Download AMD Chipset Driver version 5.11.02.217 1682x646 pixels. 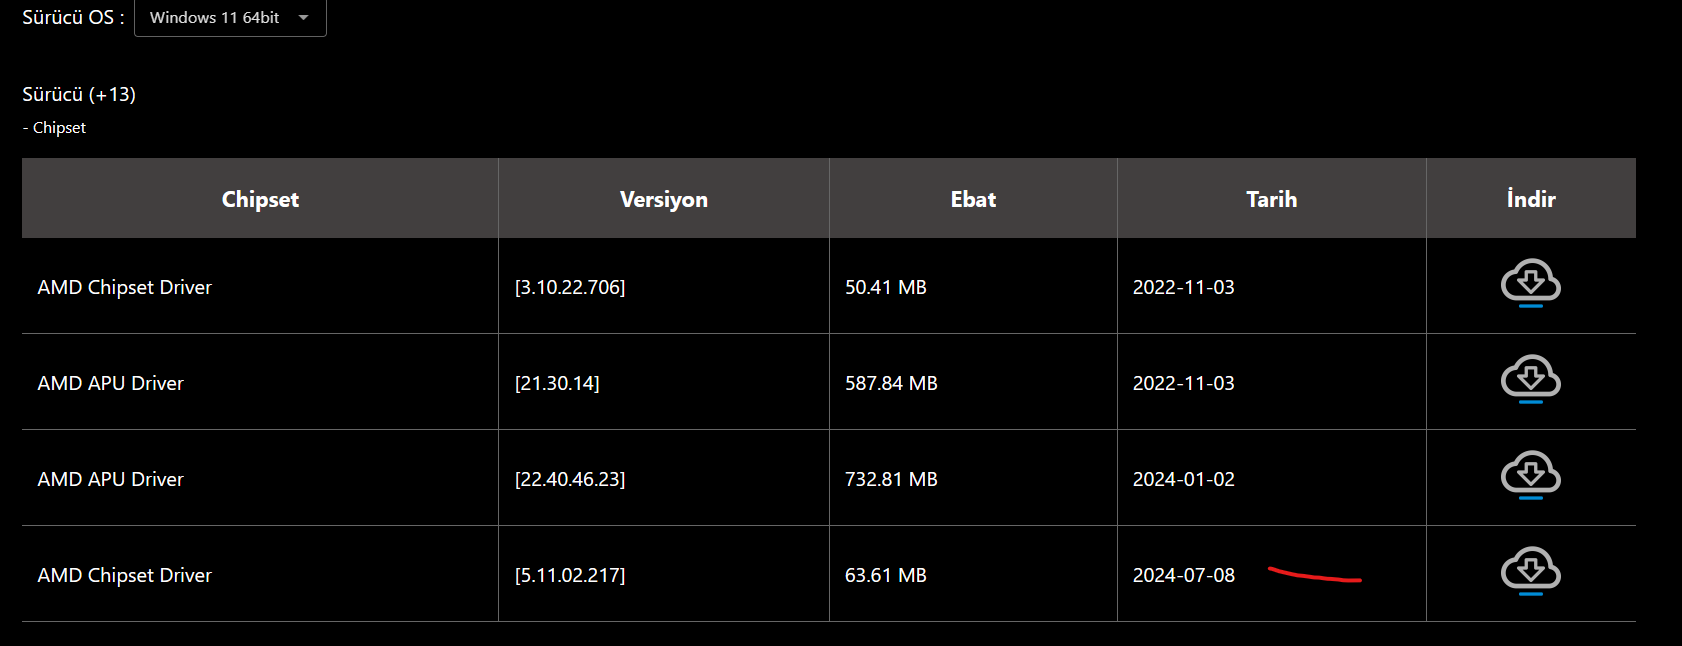point(1530,571)
